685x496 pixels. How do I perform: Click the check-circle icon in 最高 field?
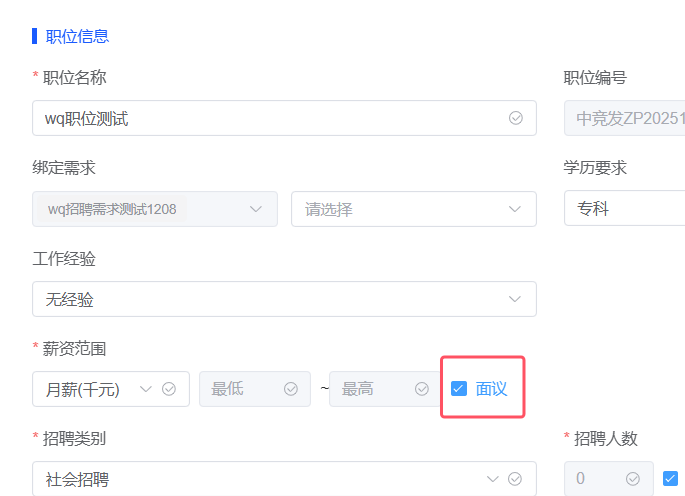point(423,389)
